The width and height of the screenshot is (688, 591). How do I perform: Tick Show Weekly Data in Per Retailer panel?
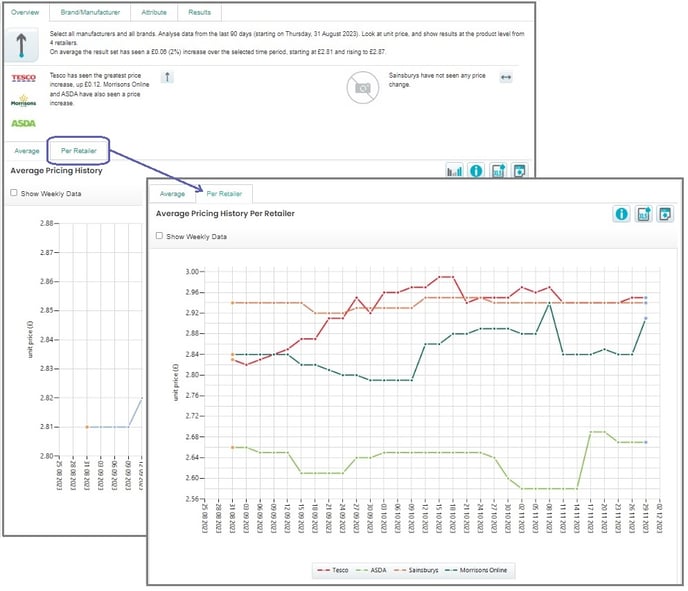[x=159, y=236]
